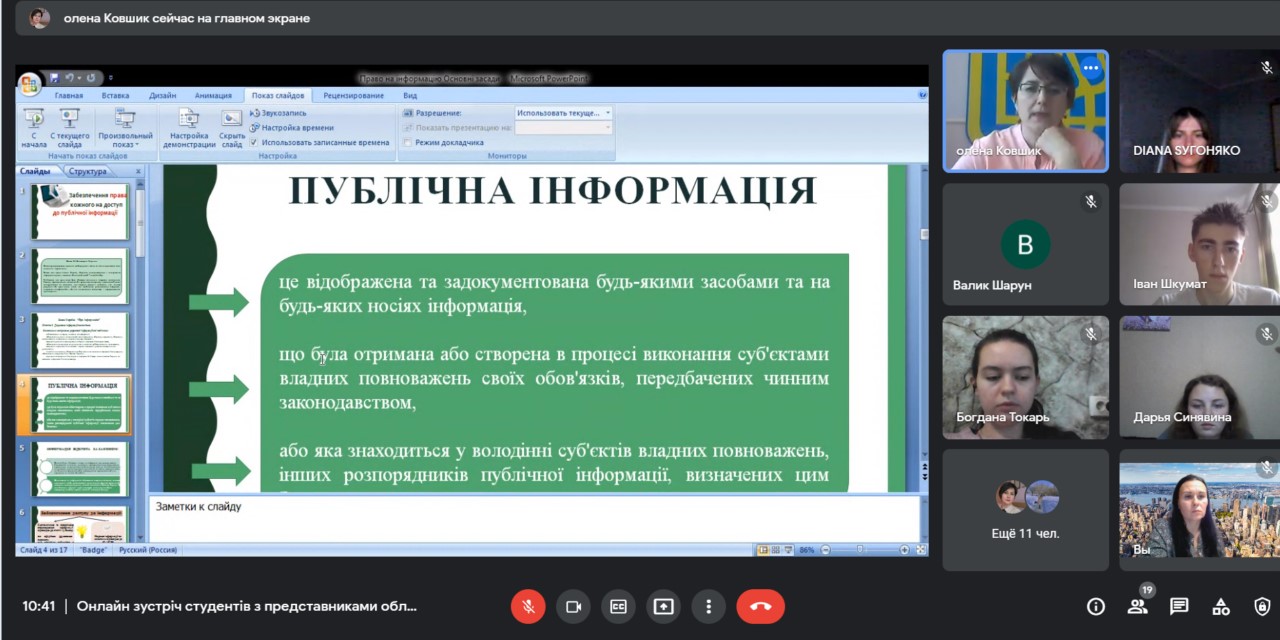
Task: Open the chat panel icon
Action: 1179,606
